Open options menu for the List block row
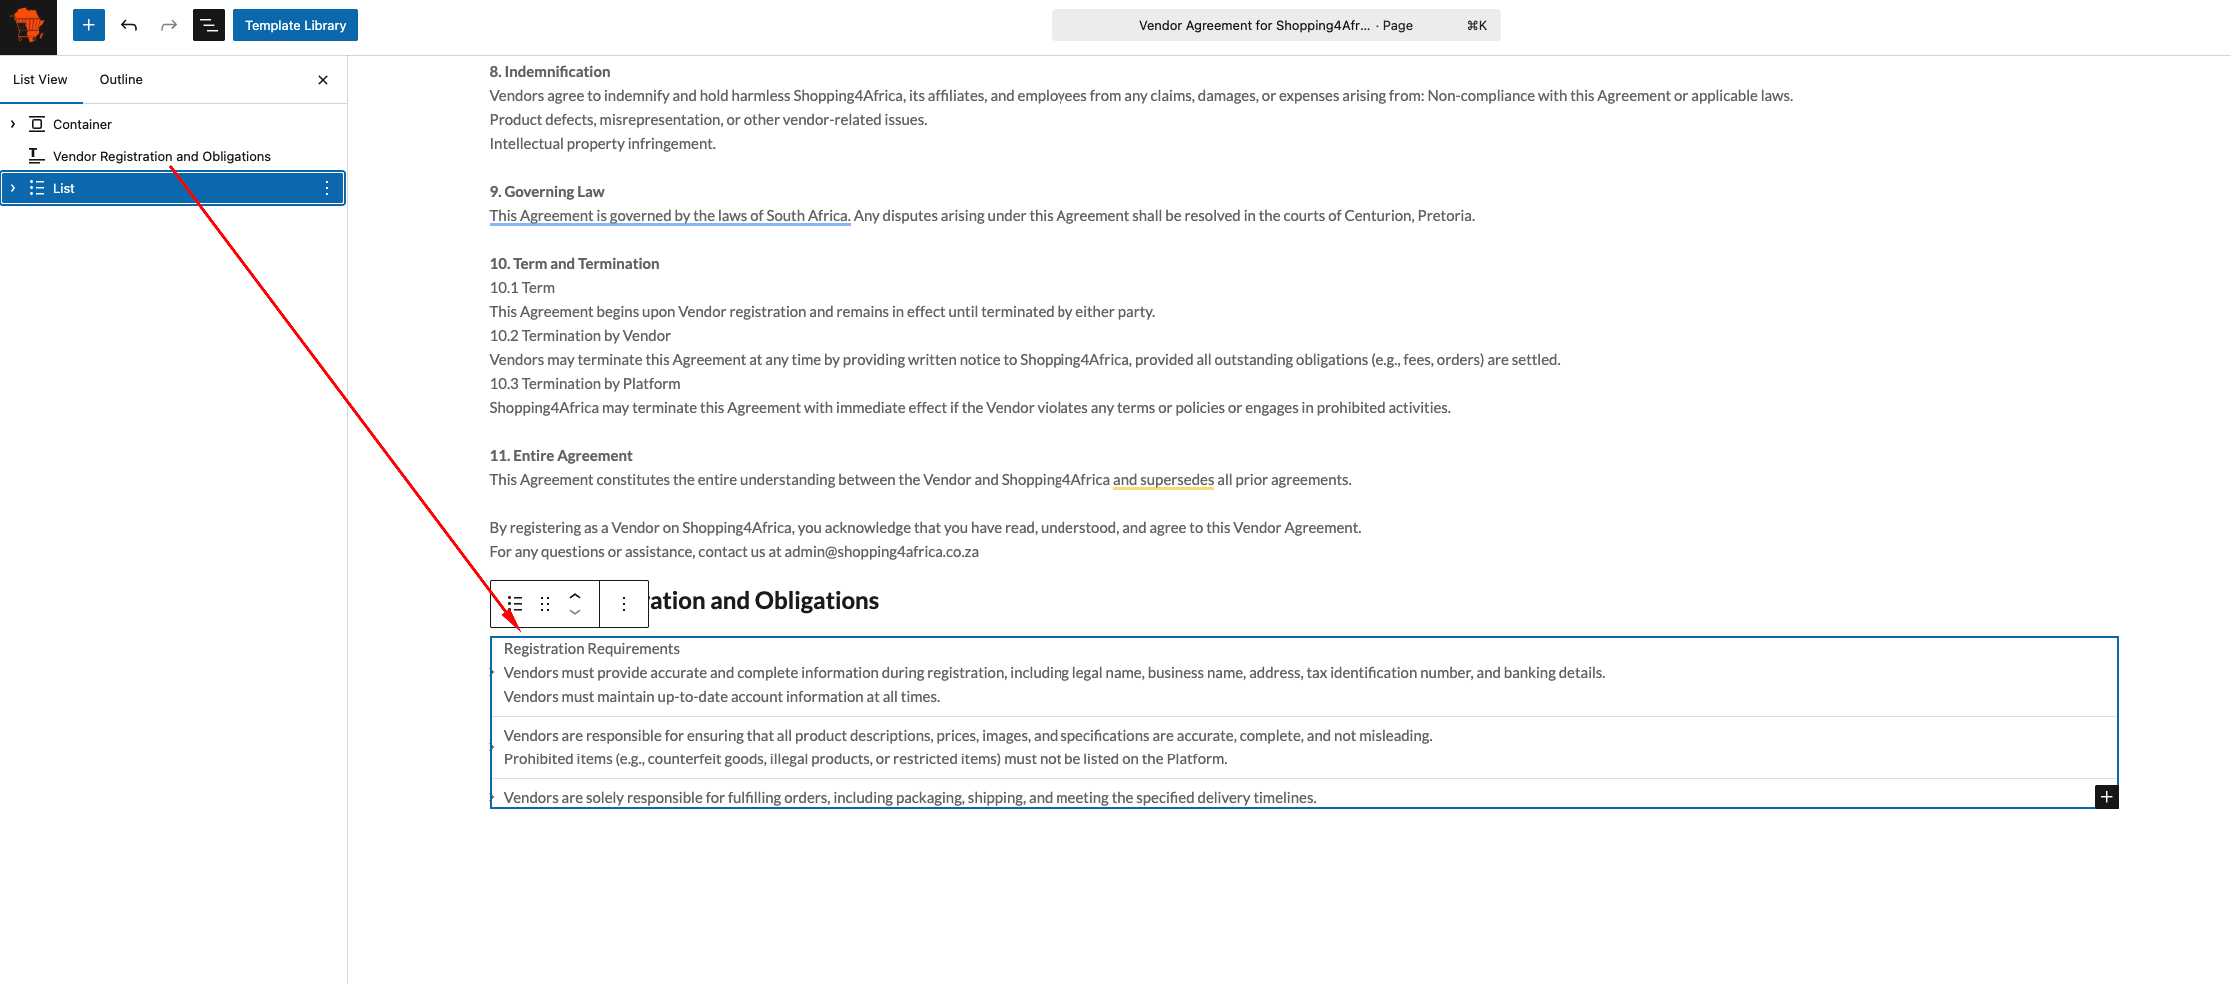The image size is (2231, 984). [x=327, y=188]
